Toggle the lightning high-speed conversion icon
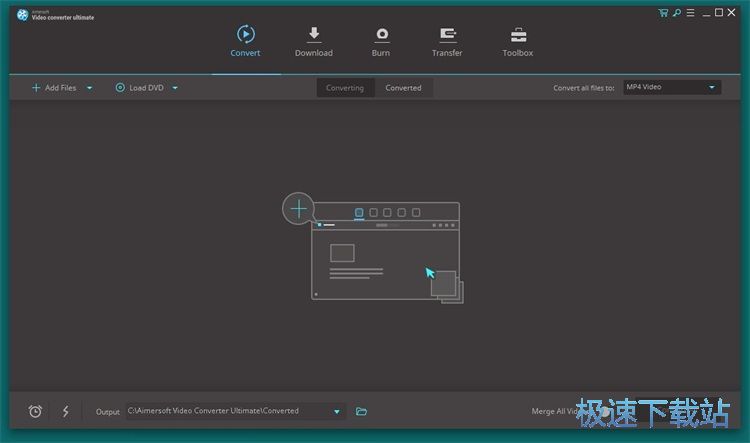Image resolution: width=750 pixels, height=443 pixels. tap(66, 411)
